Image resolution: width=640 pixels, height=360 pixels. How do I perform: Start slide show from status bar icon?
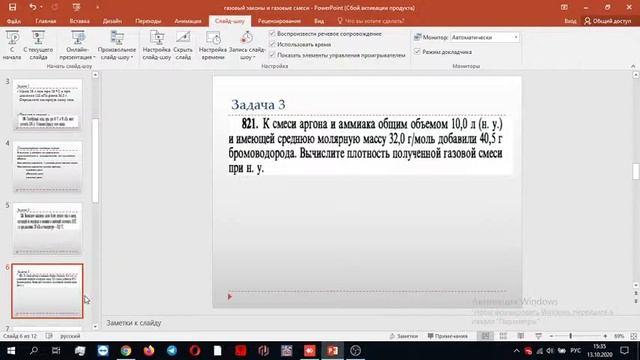tap(539, 336)
